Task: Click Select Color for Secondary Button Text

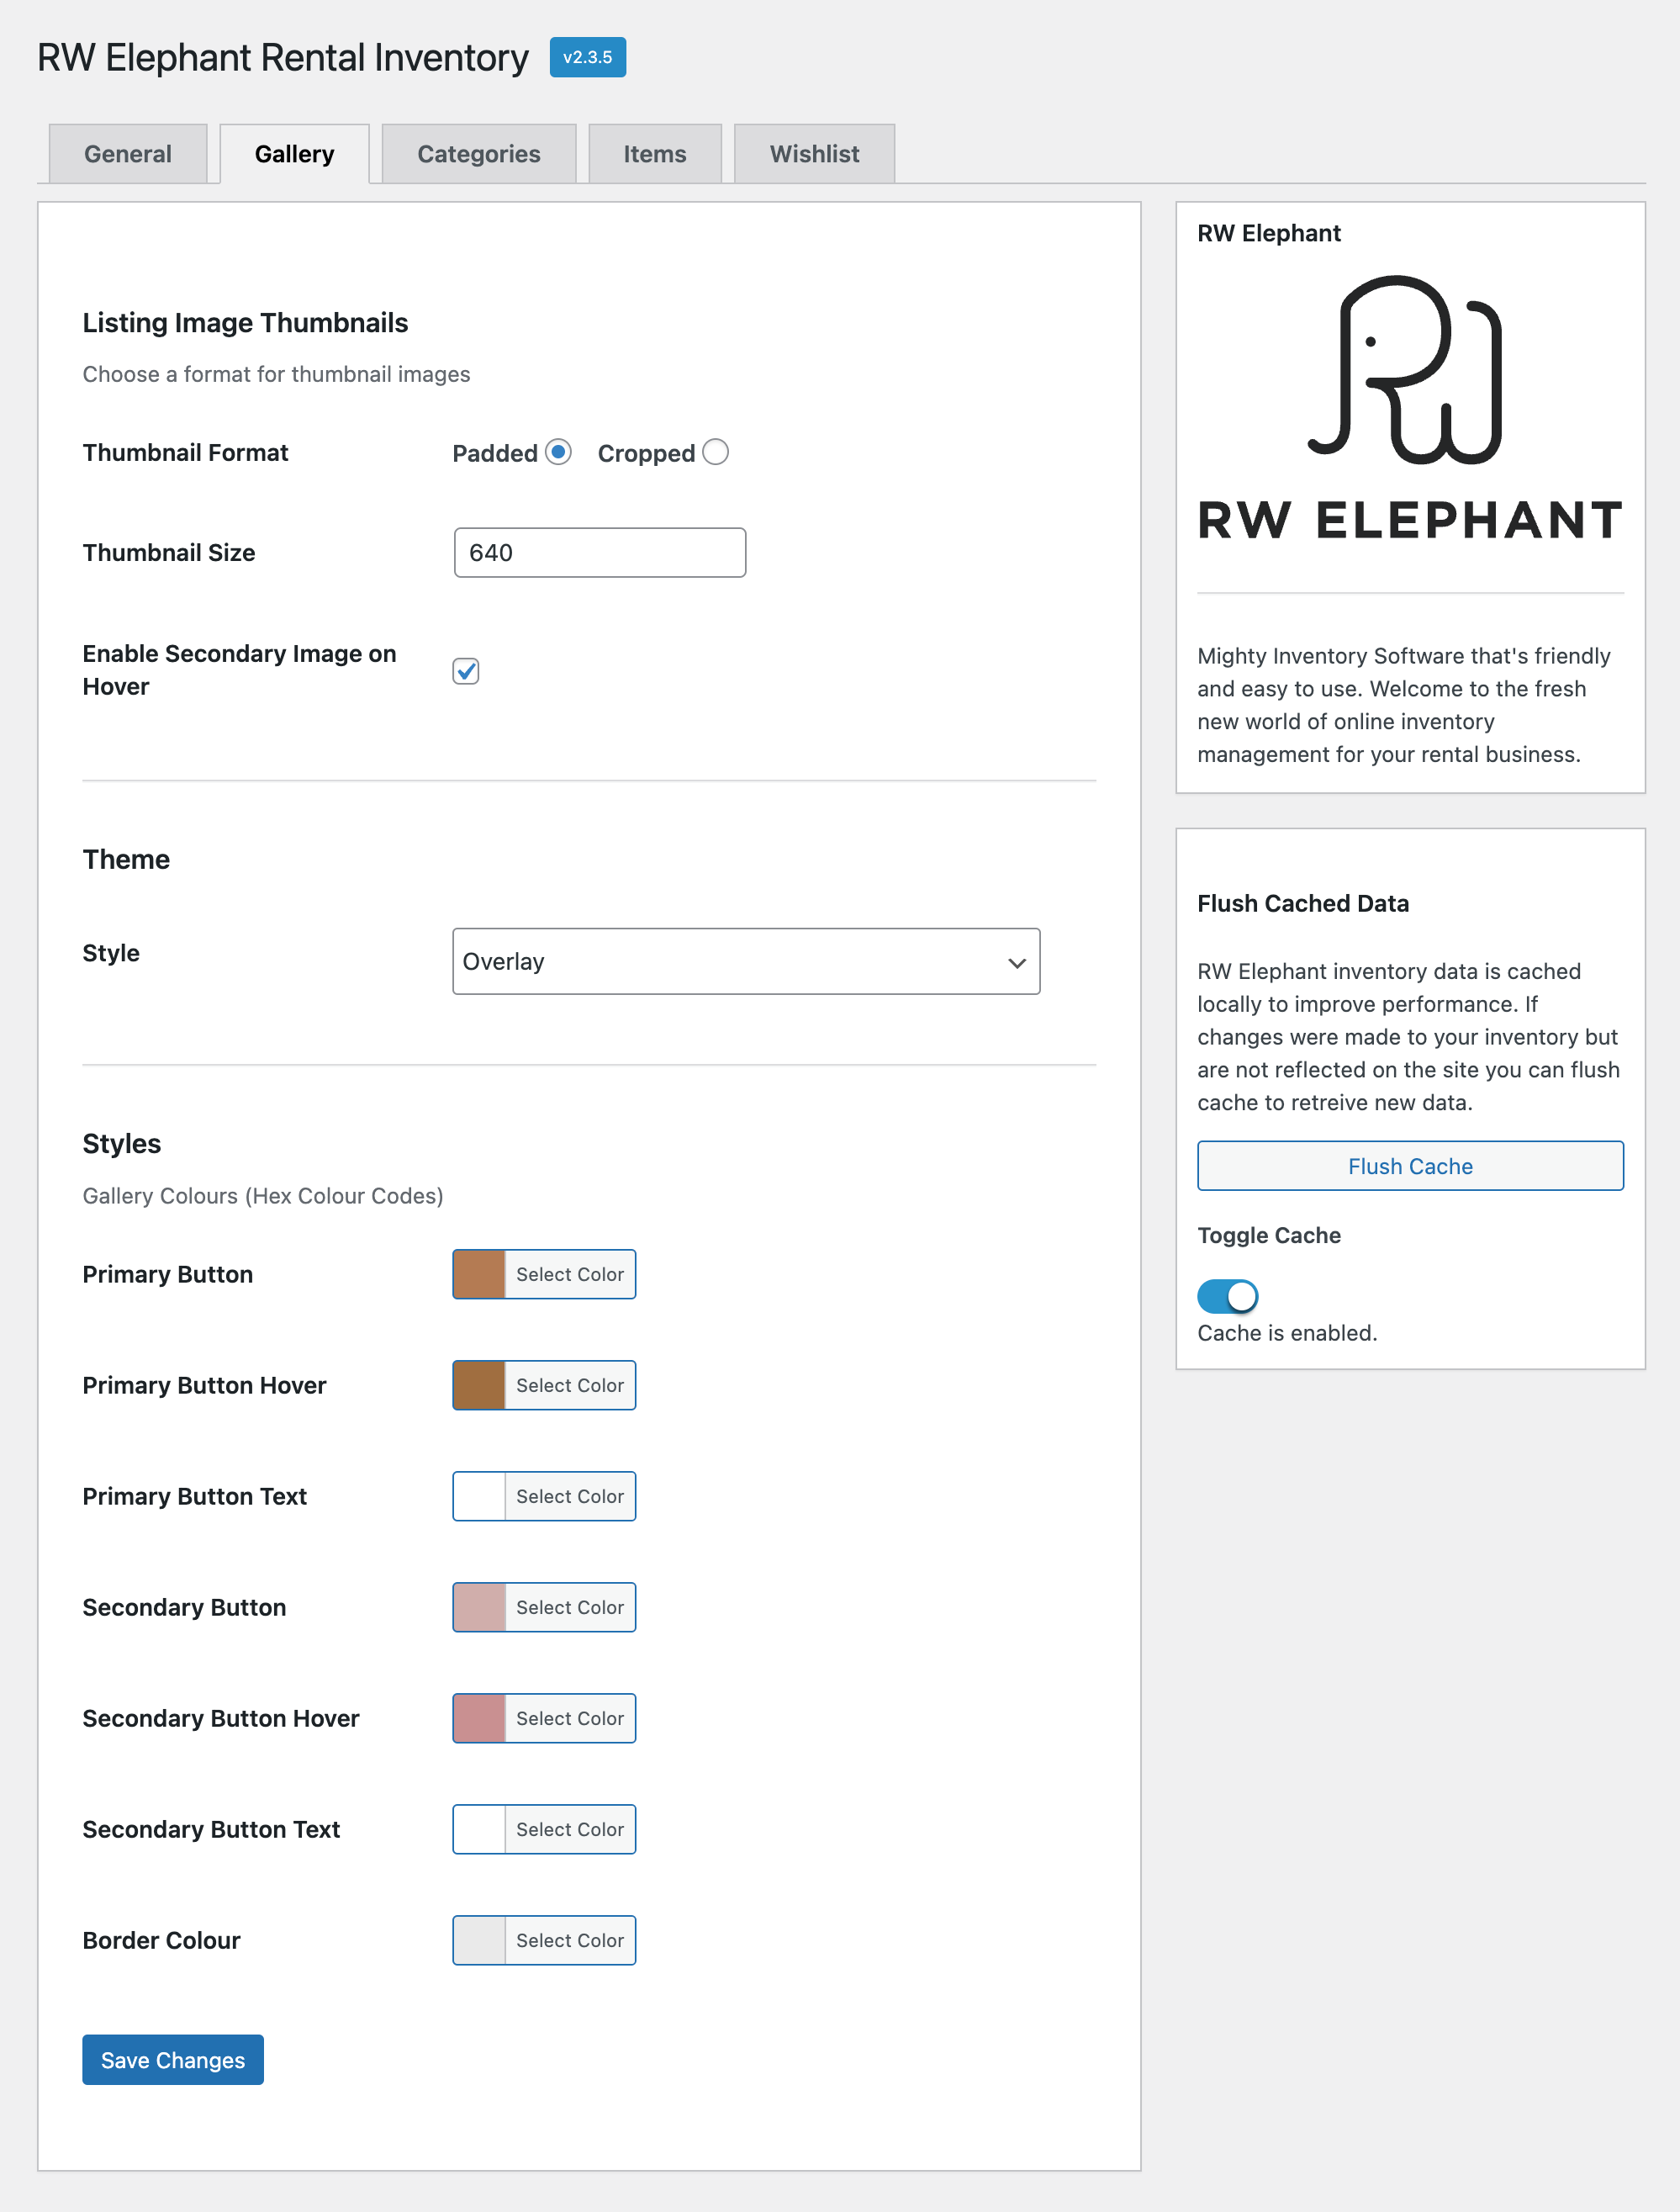Action: pyautogui.click(x=570, y=1829)
